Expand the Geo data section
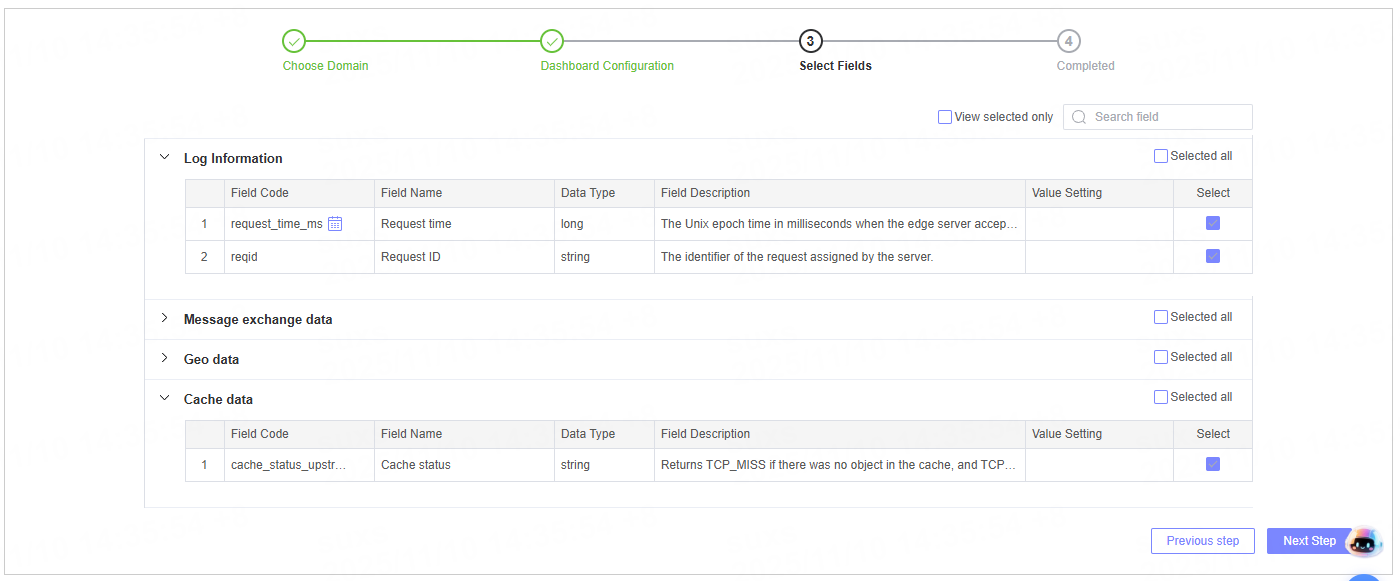Viewport: 1400px width, 581px height. point(165,358)
